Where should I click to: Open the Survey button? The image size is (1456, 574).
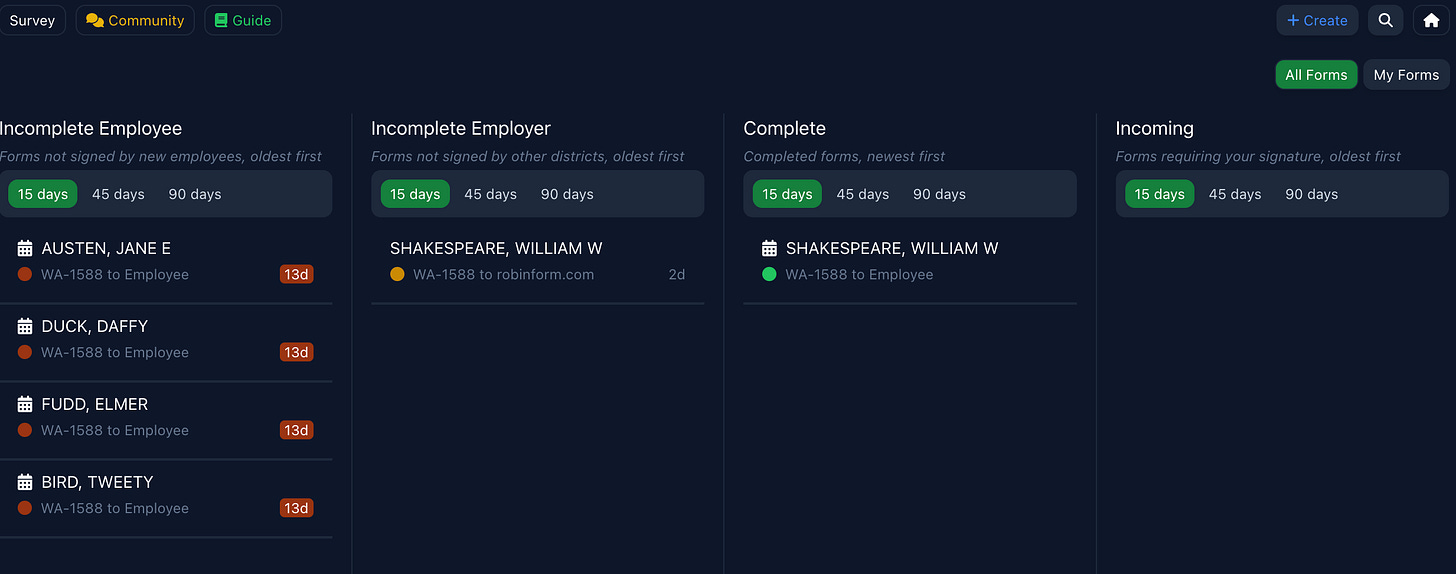[32, 20]
